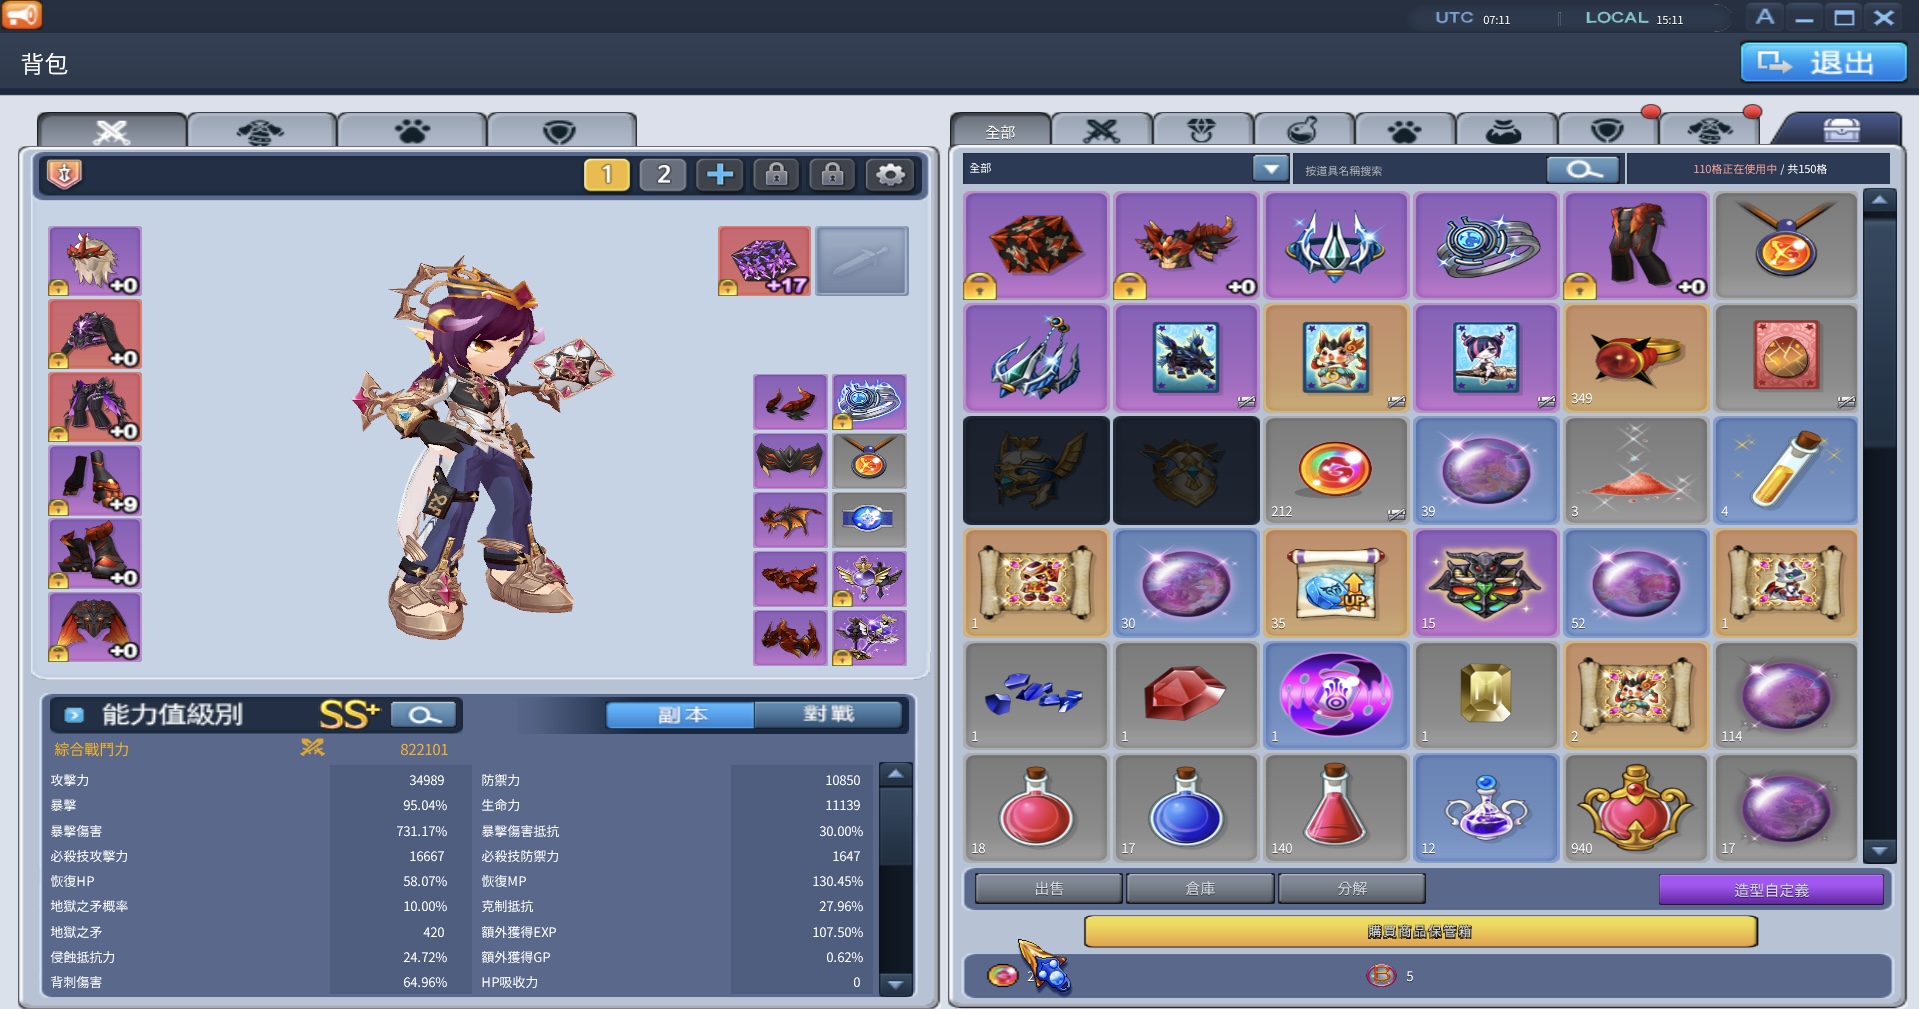1919x1009 pixels.
Task: Click the inventory scrollbar thumb
Action: [1880, 332]
